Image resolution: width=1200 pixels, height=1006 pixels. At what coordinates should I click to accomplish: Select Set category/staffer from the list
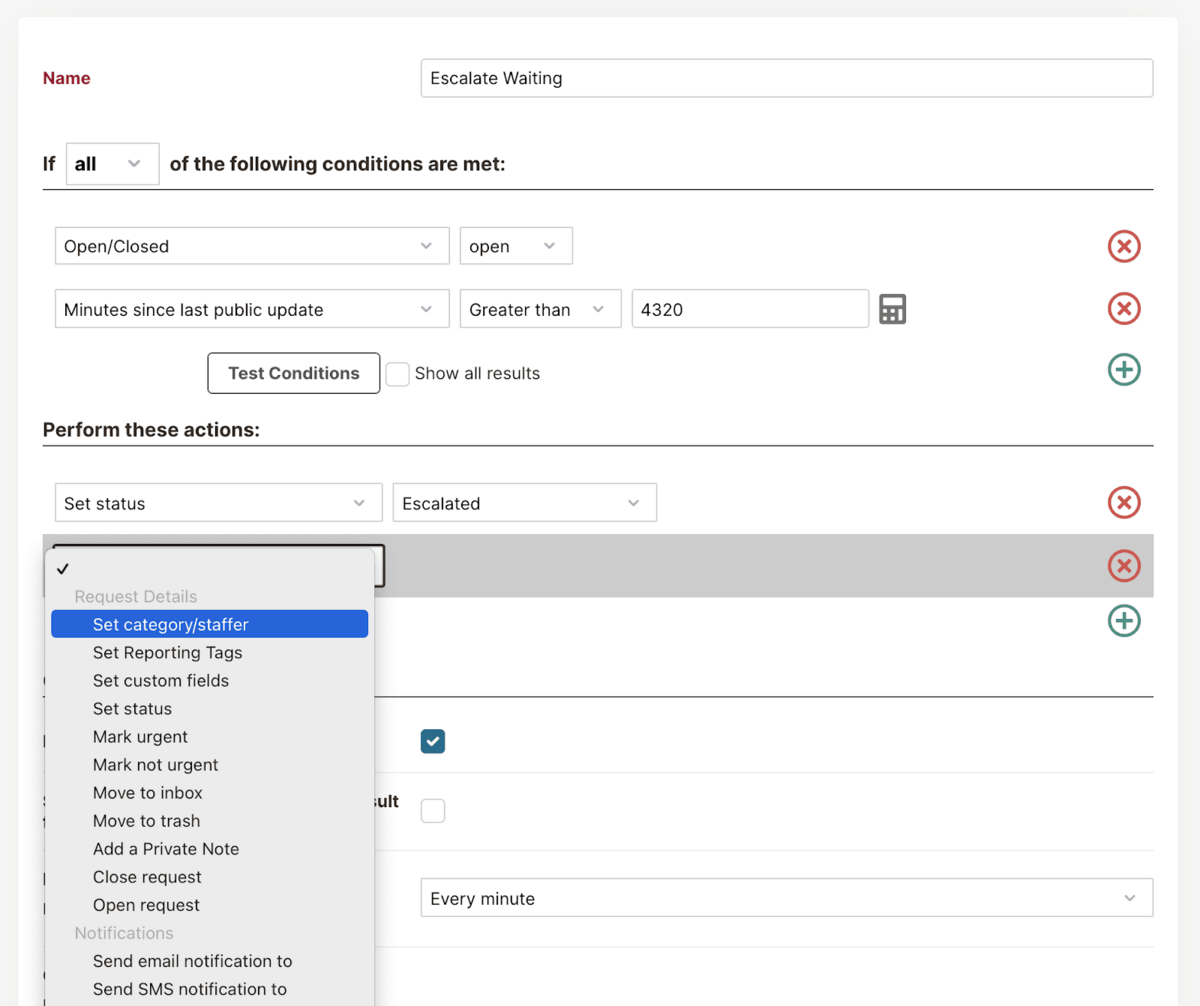(x=171, y=625)
